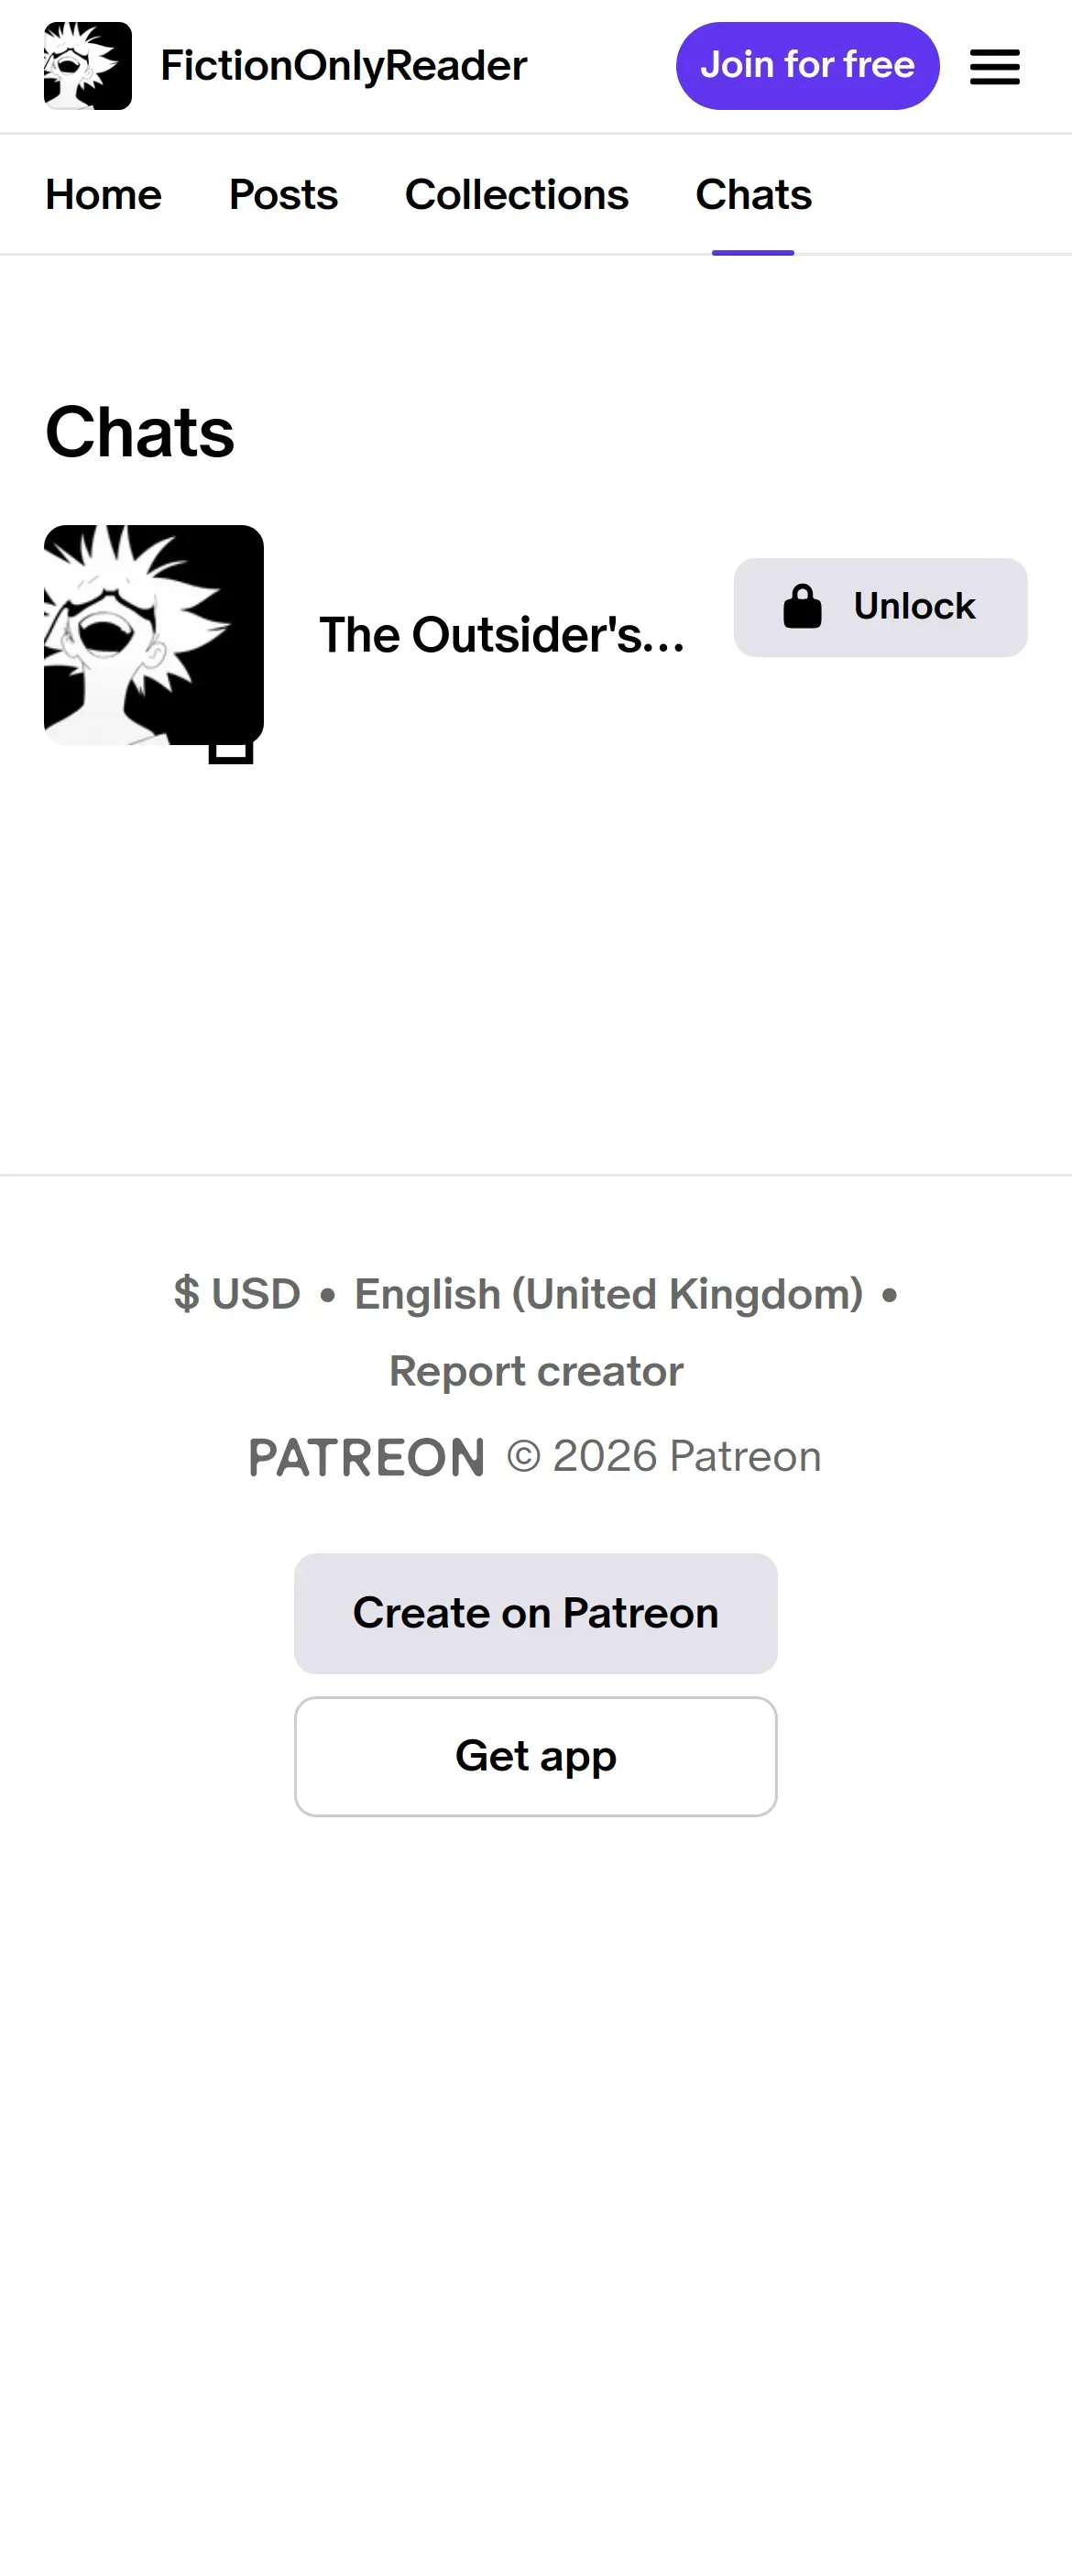Click the PATREON wordmark logo
The width and height of the screenshot is (1072, 2576).
[x=366, y=1457]
